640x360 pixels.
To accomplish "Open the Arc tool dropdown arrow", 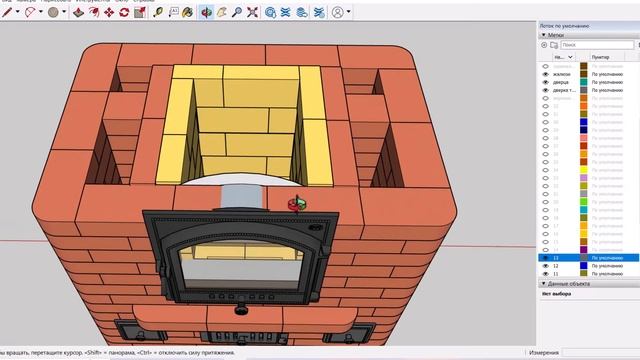I will pos(41,12).
